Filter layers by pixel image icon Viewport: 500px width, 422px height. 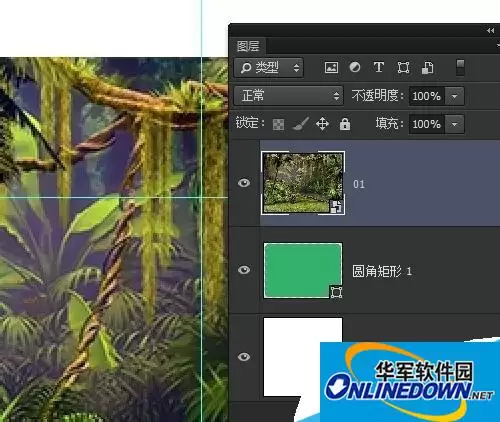click(x=331, y=68)
